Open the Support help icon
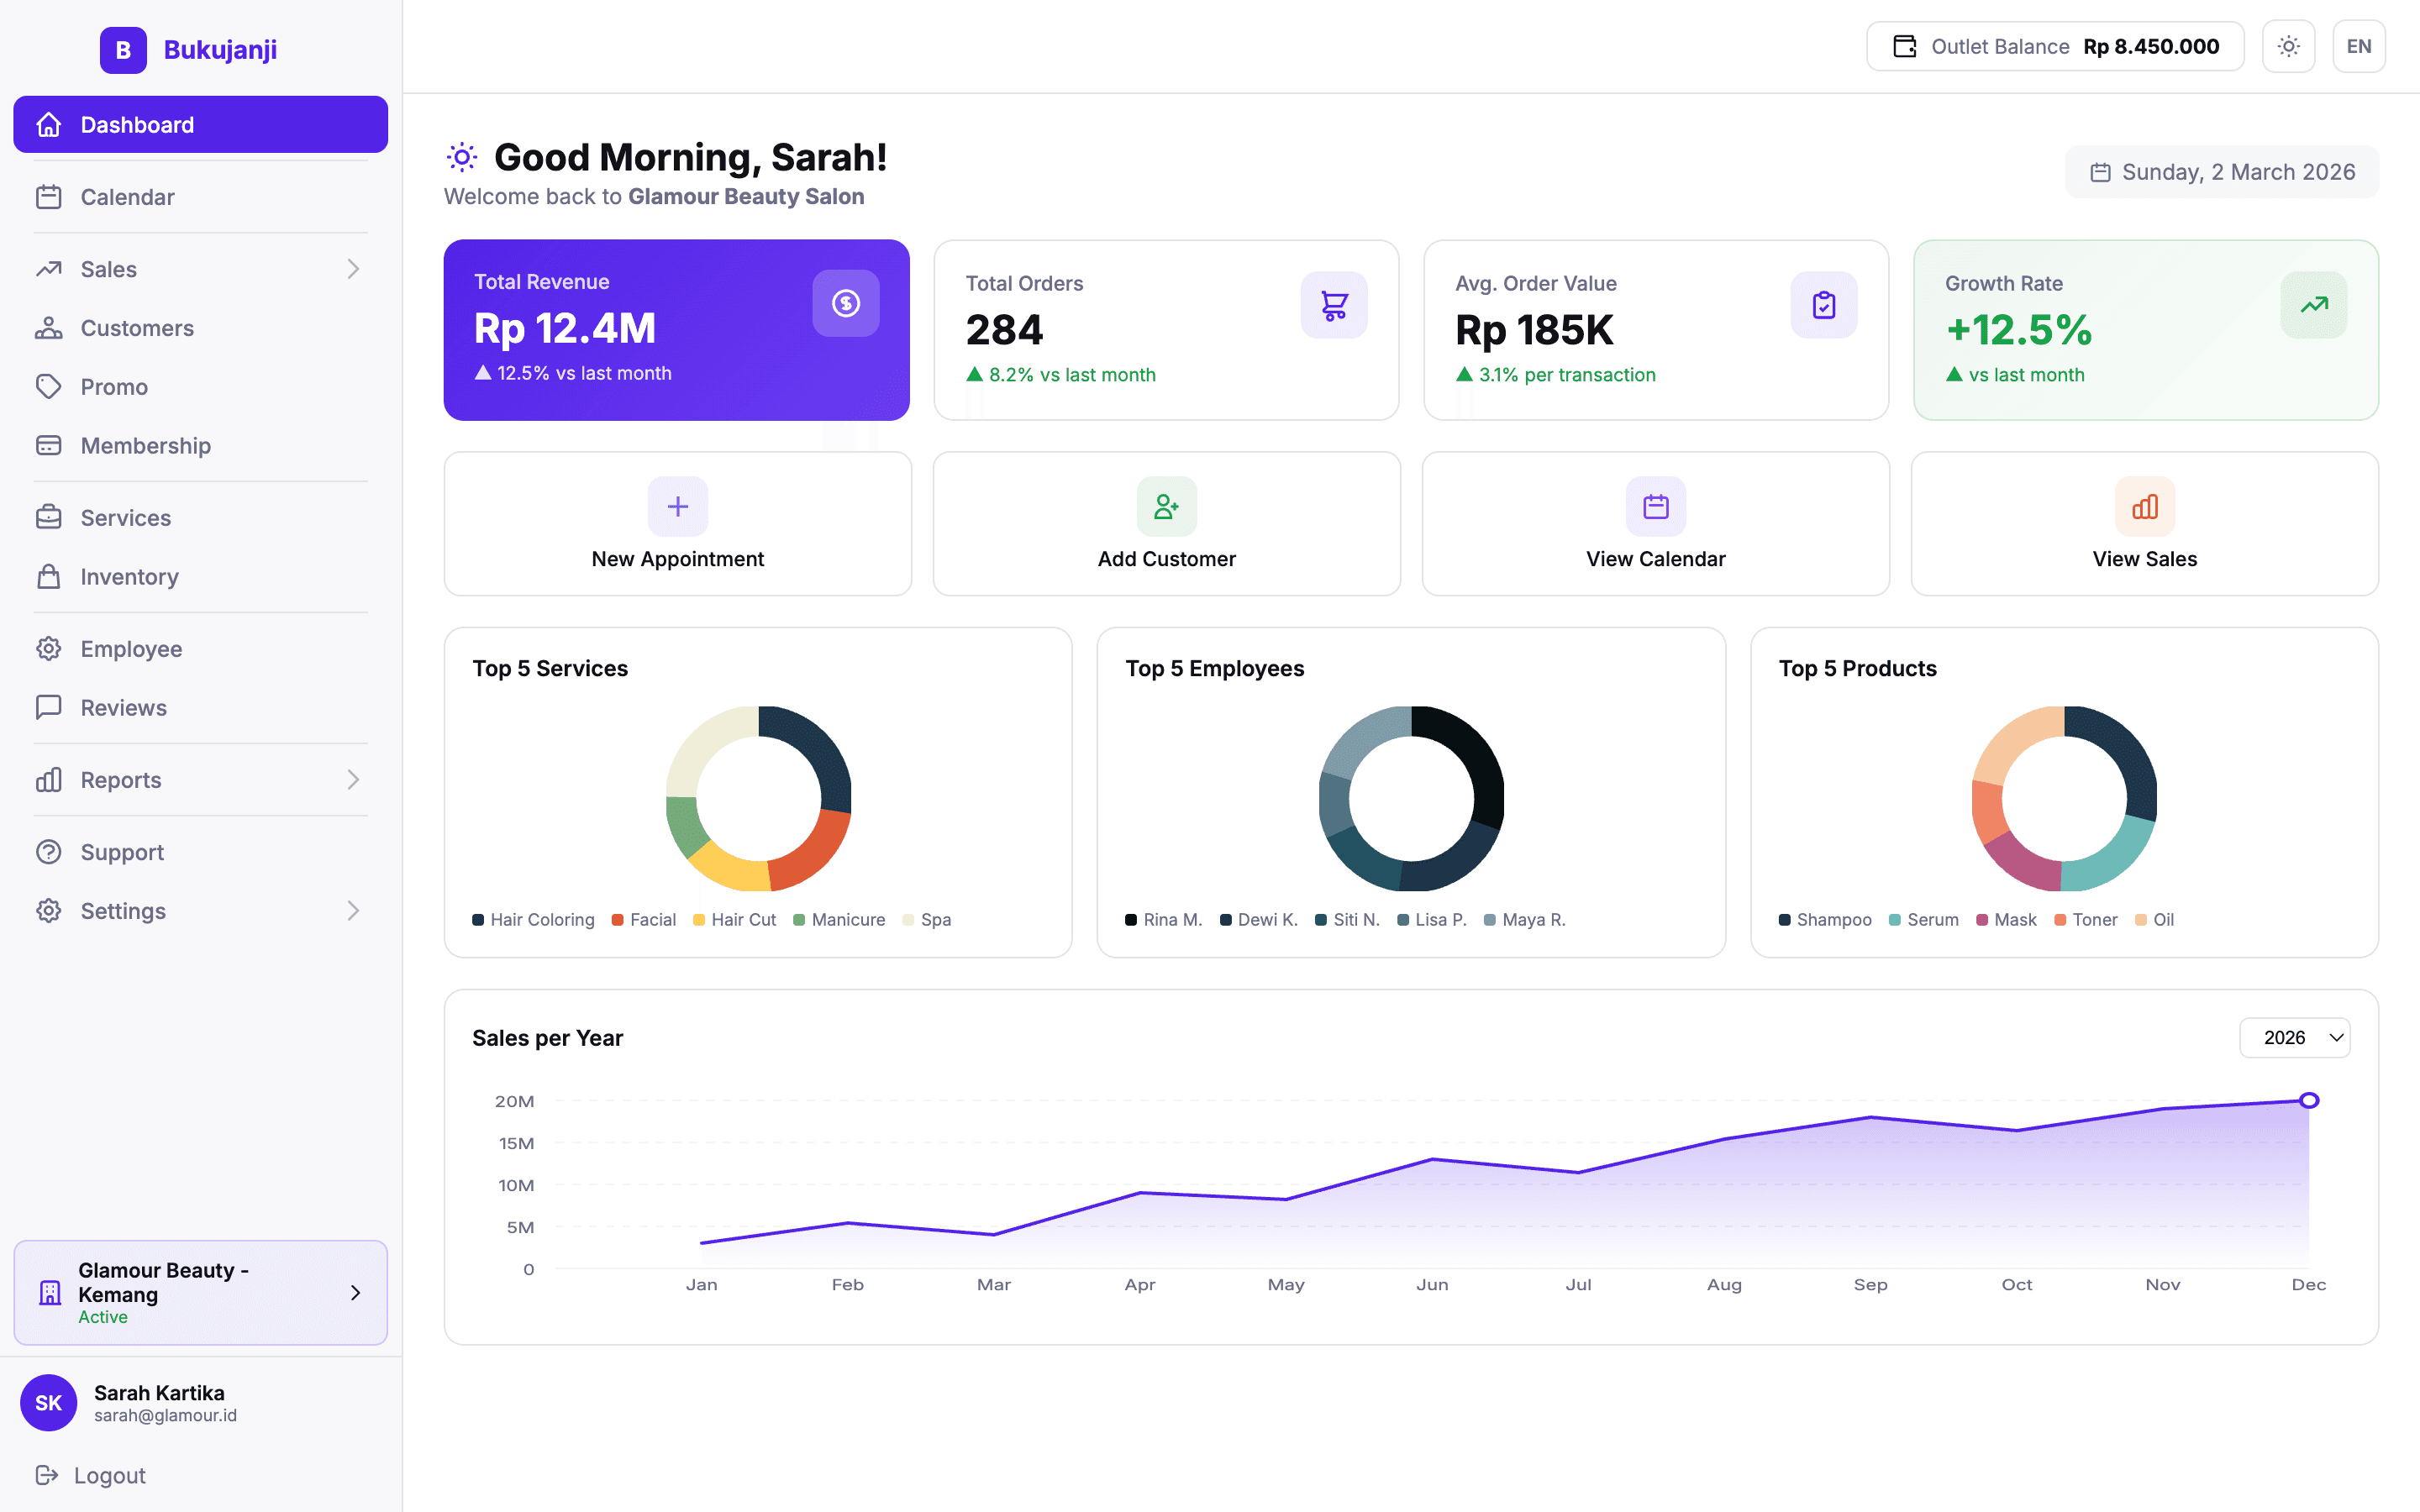The image size is (2420, 1512). tap(49, 851)
